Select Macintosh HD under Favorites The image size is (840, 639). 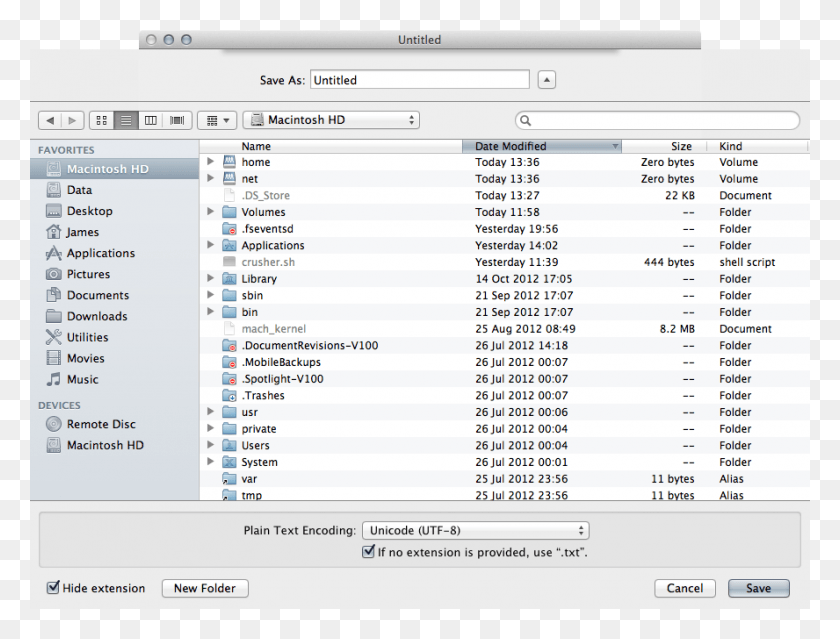pyautogui.click(x=115, y=169)
